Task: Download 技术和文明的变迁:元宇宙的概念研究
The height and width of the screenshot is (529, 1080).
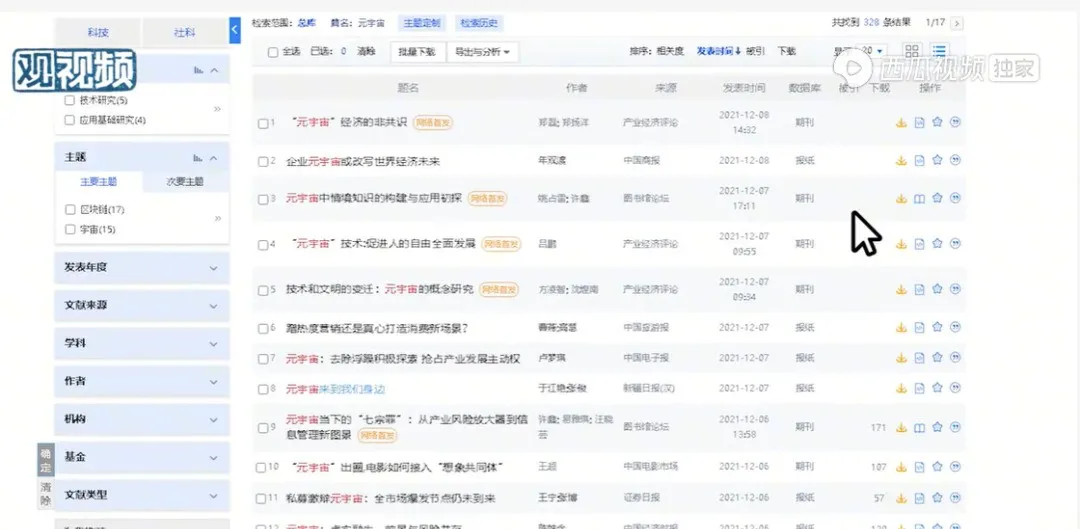Action: (x=900, y=290)
